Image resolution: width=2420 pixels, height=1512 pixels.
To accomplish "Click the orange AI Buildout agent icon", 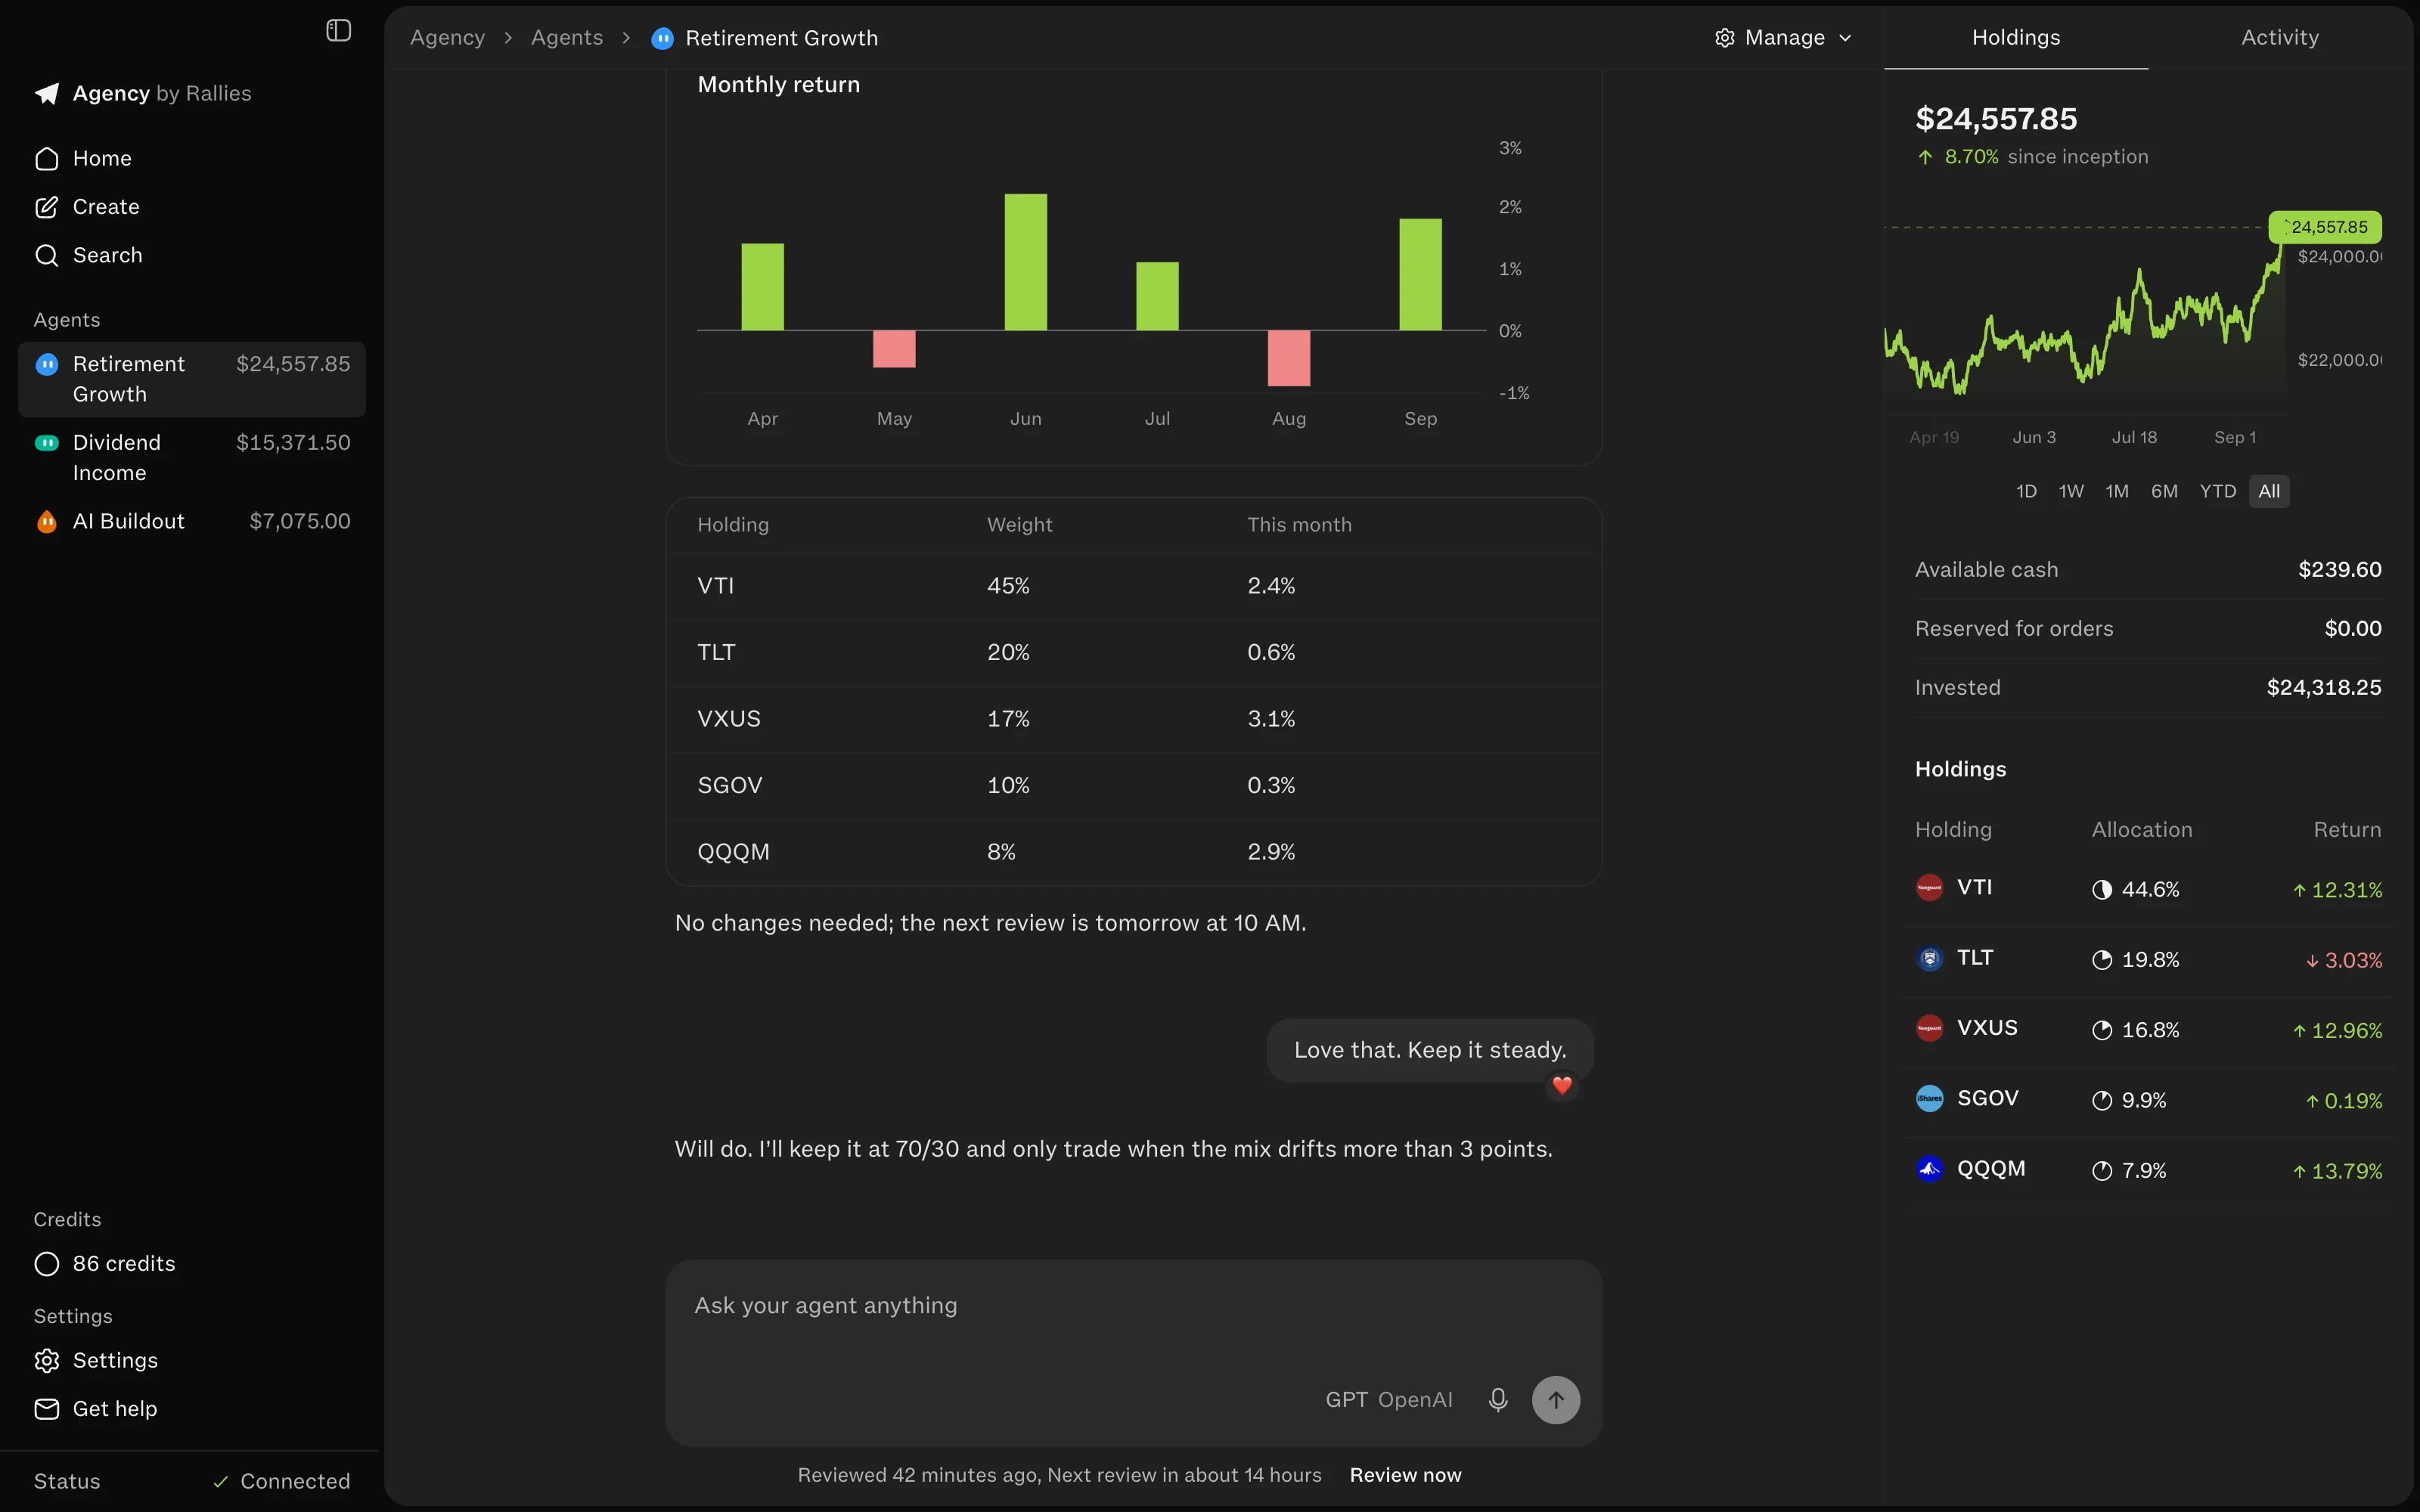I will click(x=47, y=522).
